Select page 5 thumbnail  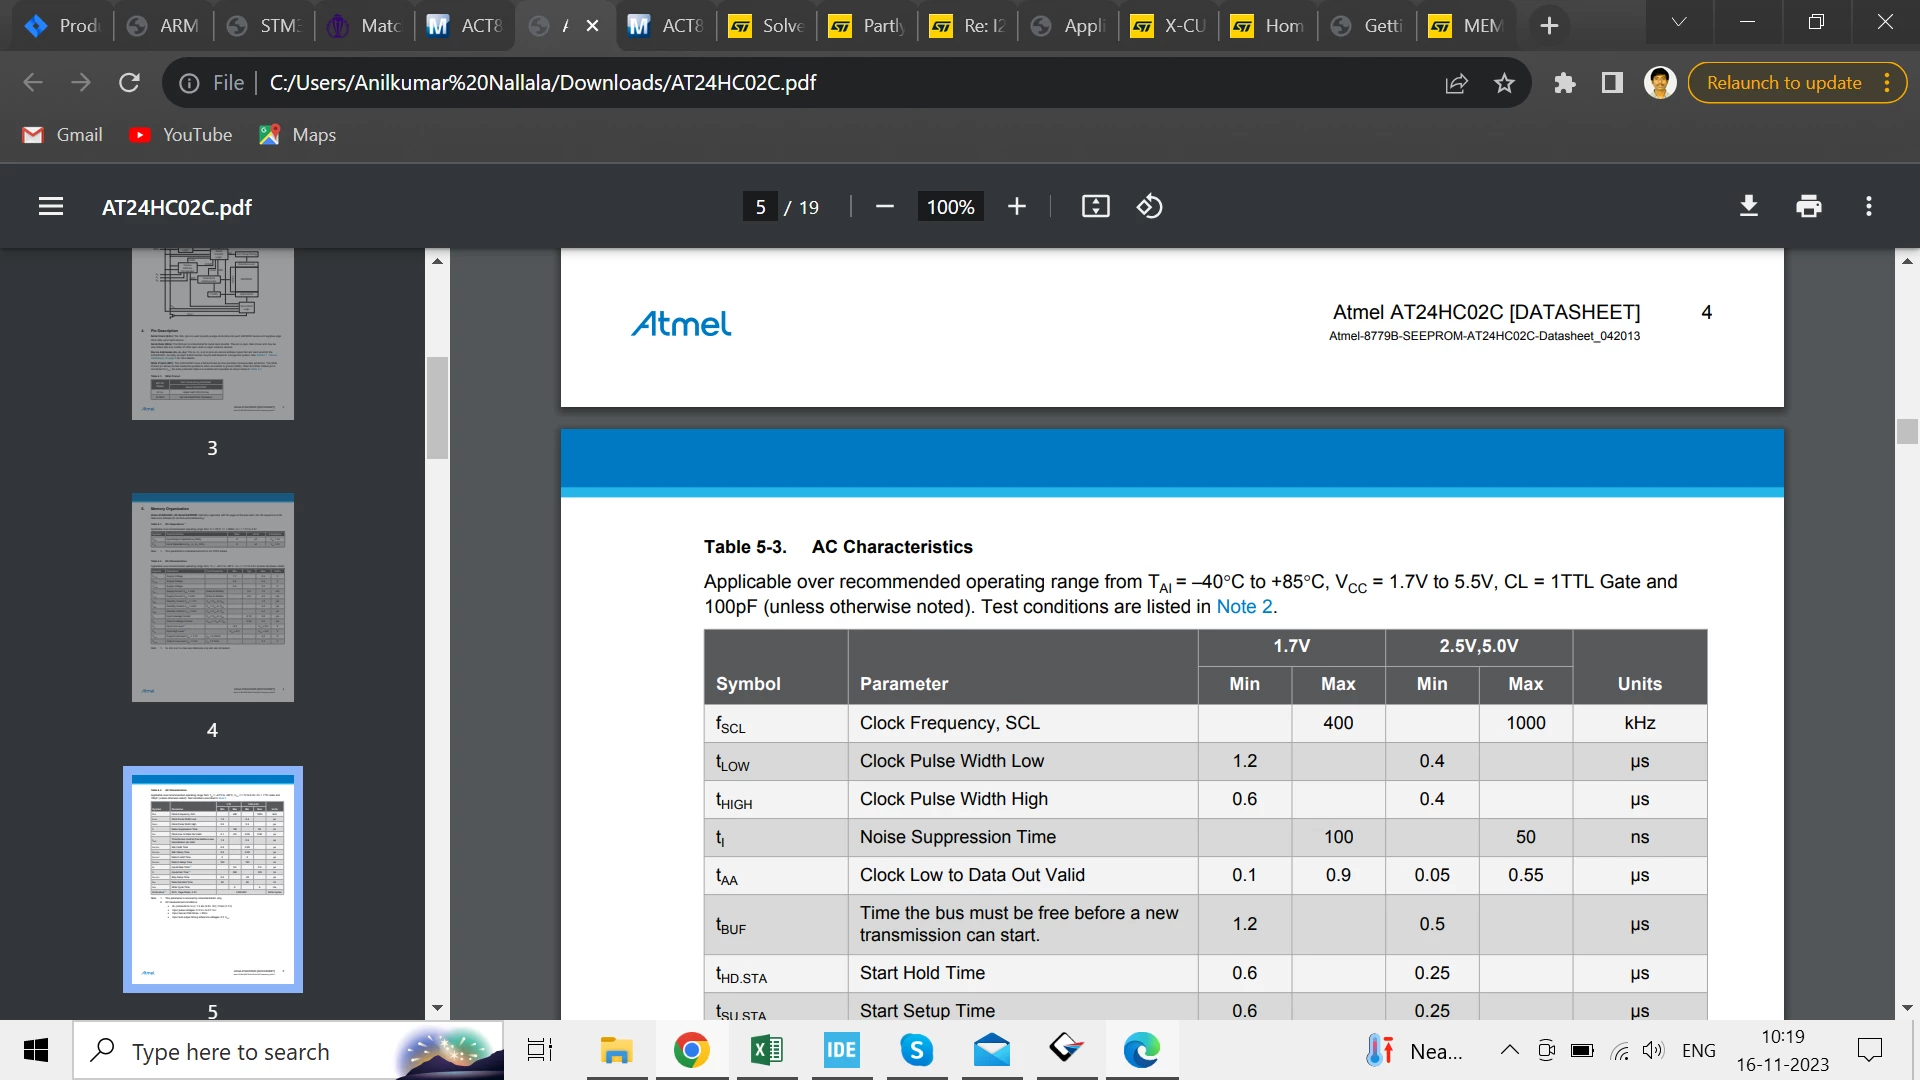[213, 879]
